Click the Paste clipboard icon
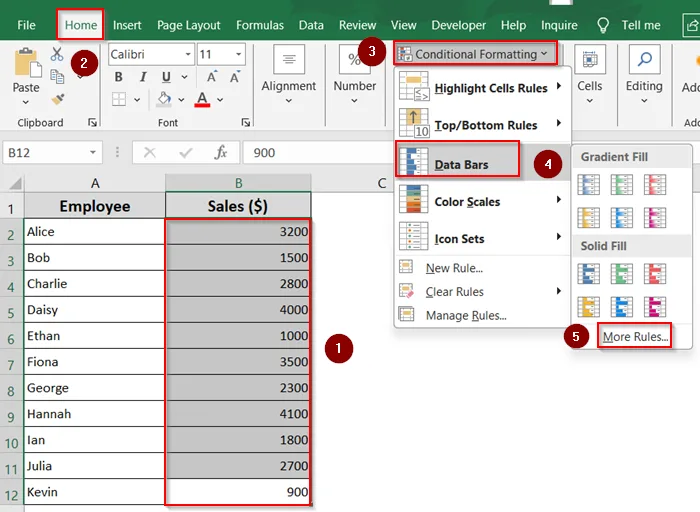The height and width of the screenshot is (512, 700). [28, 63]
